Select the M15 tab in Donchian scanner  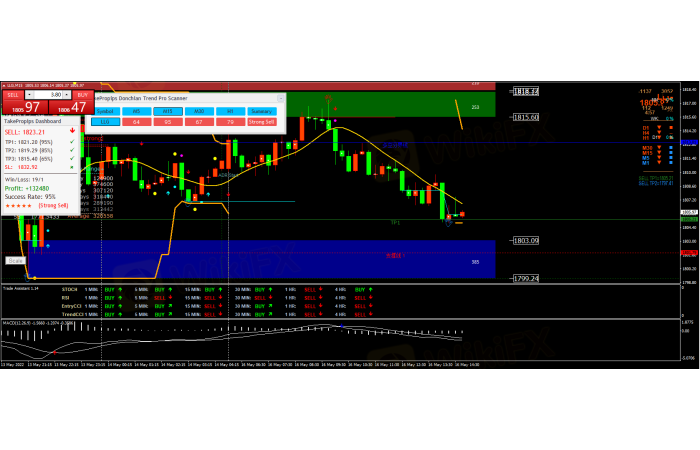tap(168, 110)
